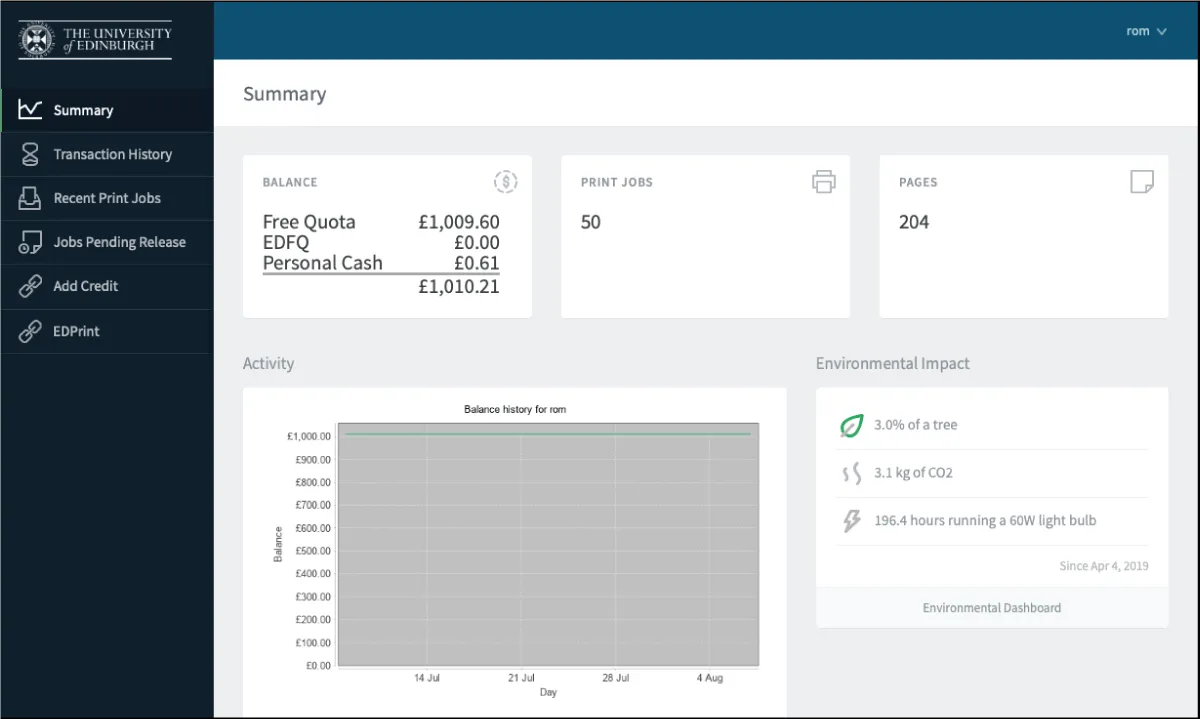This screenshot has height=719, width=1200.
Task: Select the CO2 steam icon
Action: coord(851,472)
